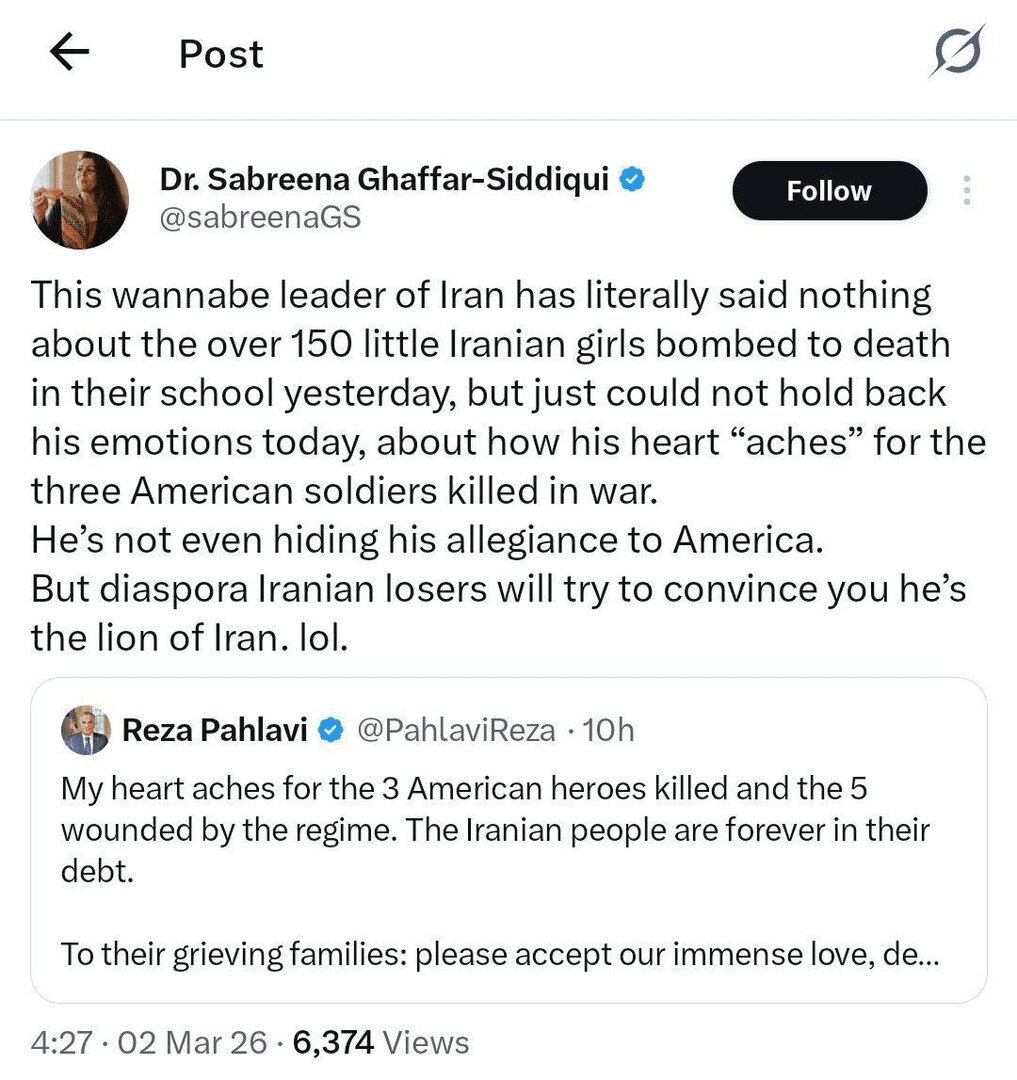This screenshot has width=1017, height=1080.
Task: Tap the 10h timestamp on quoted post
Action: click(608, 731)
